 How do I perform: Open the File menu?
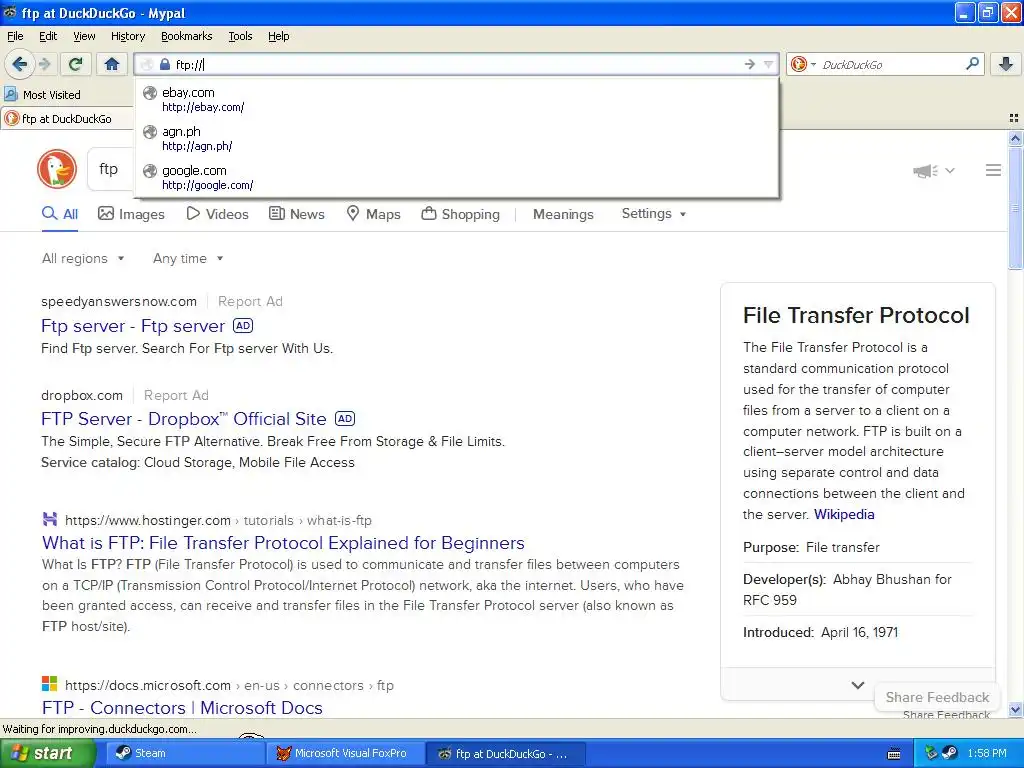pos(15,36)
